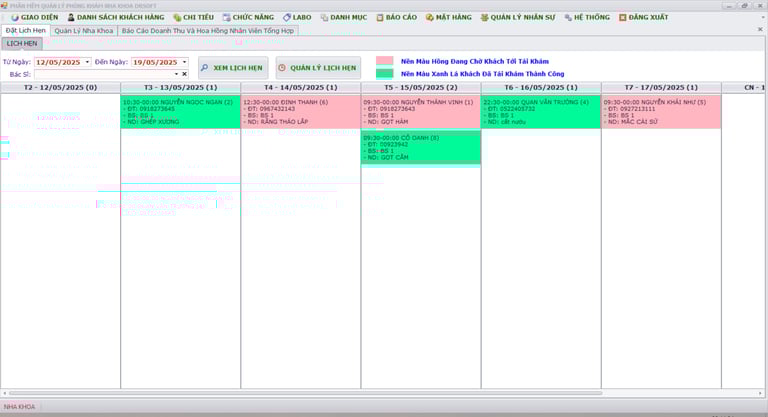This screenshot has height=417, width=768.
Task: Expand the Đến Ngày date picker arrow
Action: tap(184, 62)
